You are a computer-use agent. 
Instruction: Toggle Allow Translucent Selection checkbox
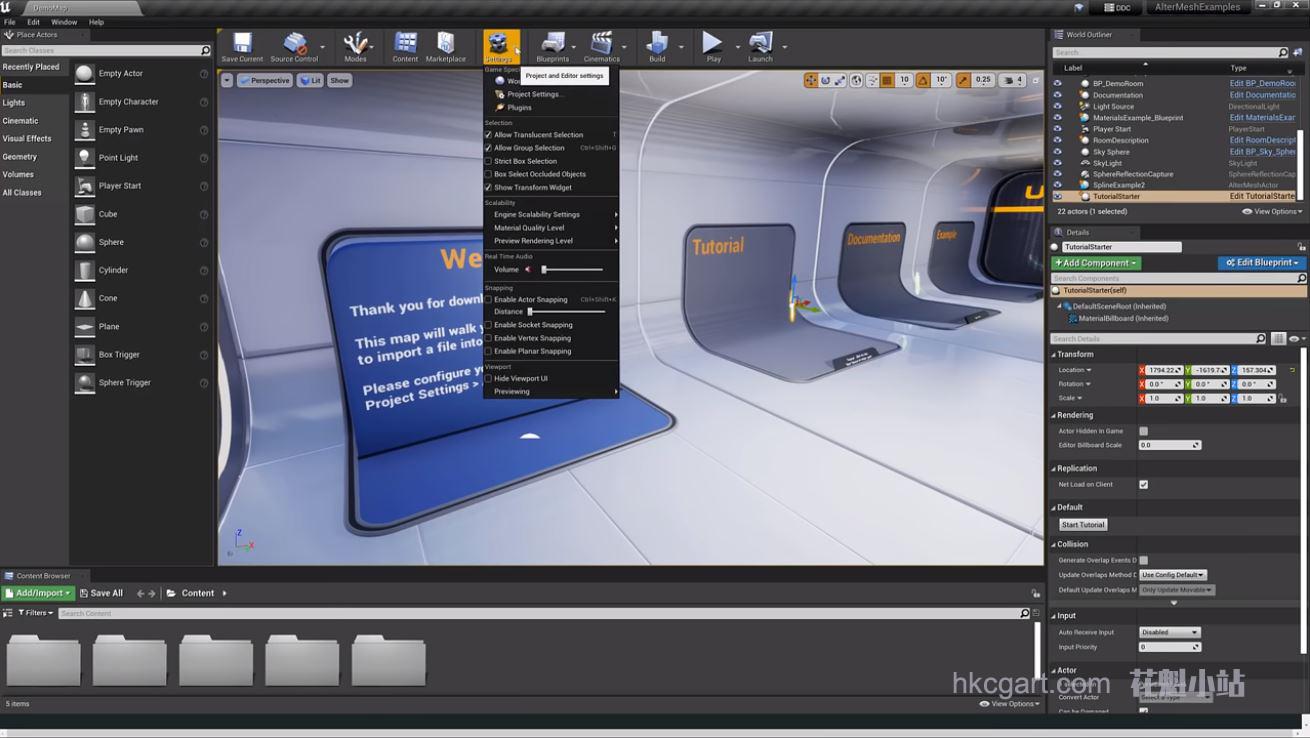click(488, 135)
